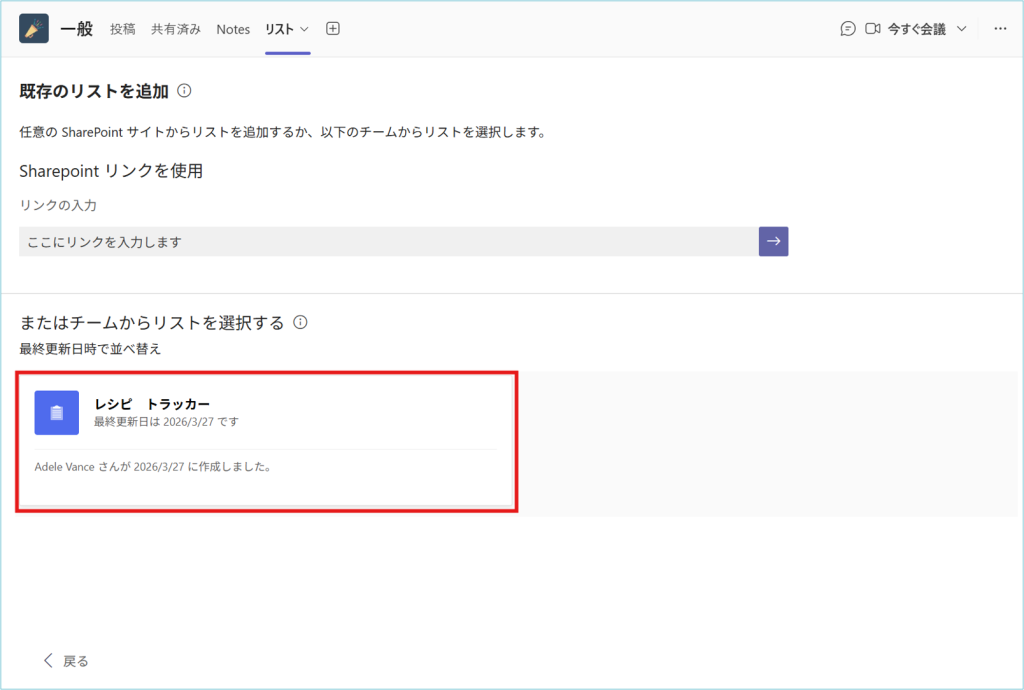1024x690 pixels.
Task: Show info next to またはチームからリストを選択する
Action: (300, 322)
